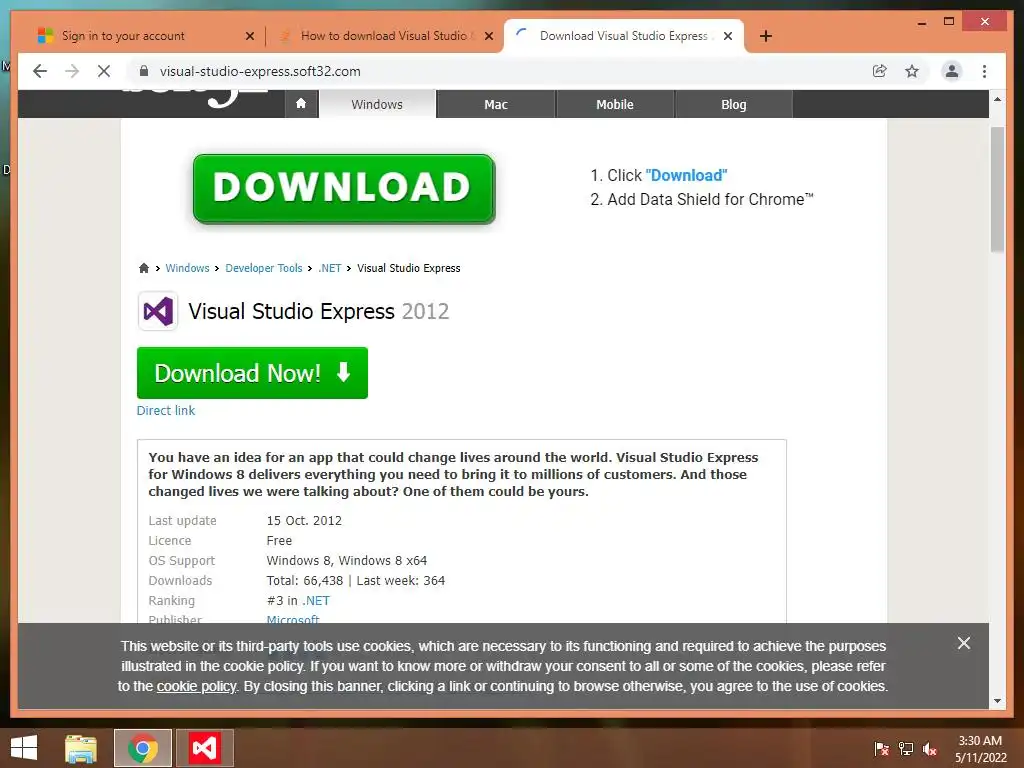Click the blue "Download" text link
The width and height of the screenshot is (1024, 768).
[686, 175]
